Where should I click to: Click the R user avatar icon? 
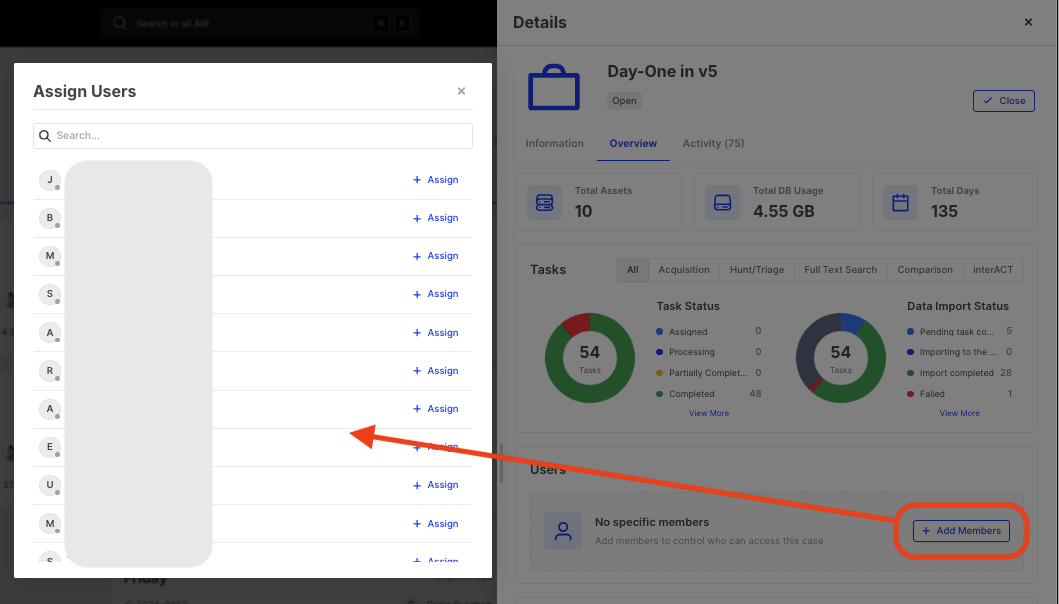49,371
